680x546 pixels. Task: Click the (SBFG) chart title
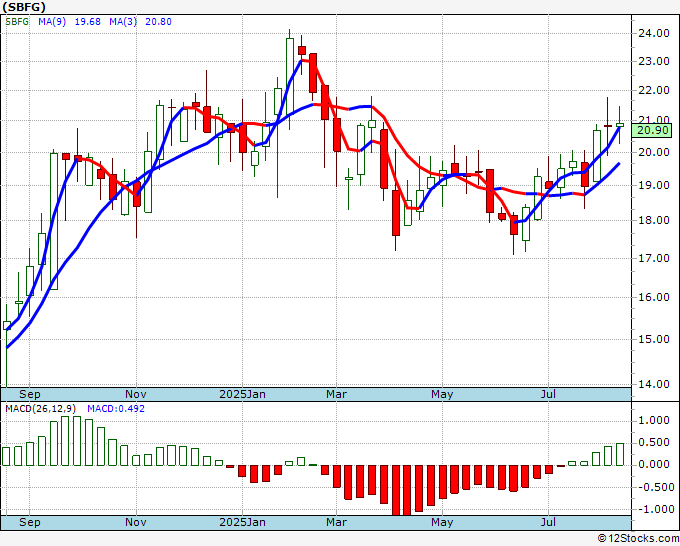coord(24,7)
